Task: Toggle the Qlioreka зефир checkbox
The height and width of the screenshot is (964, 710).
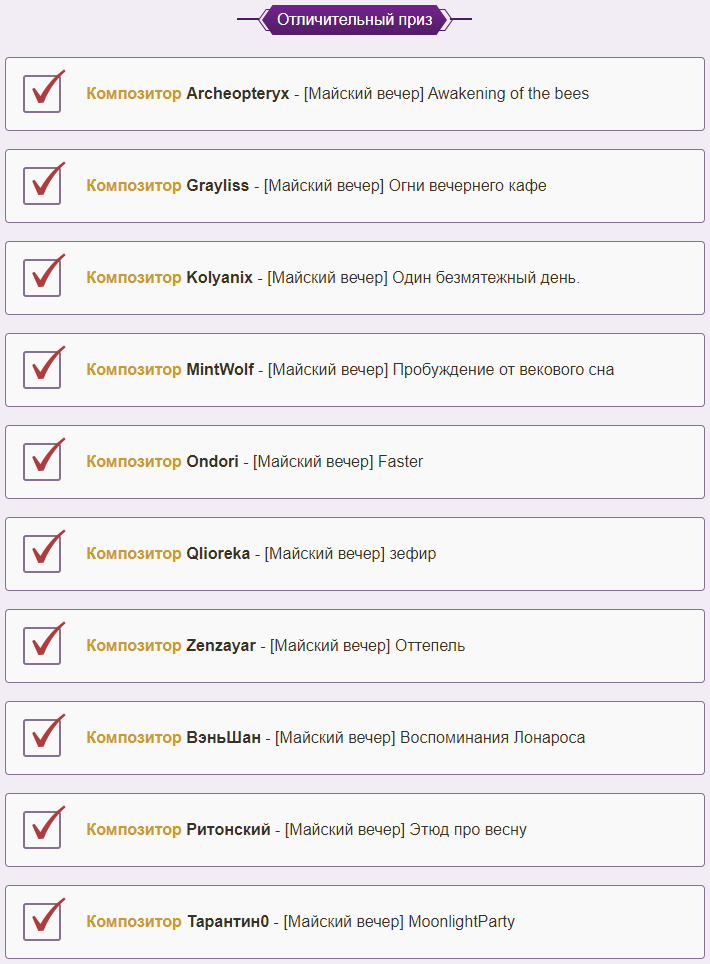Action: (x=42, y=553)
